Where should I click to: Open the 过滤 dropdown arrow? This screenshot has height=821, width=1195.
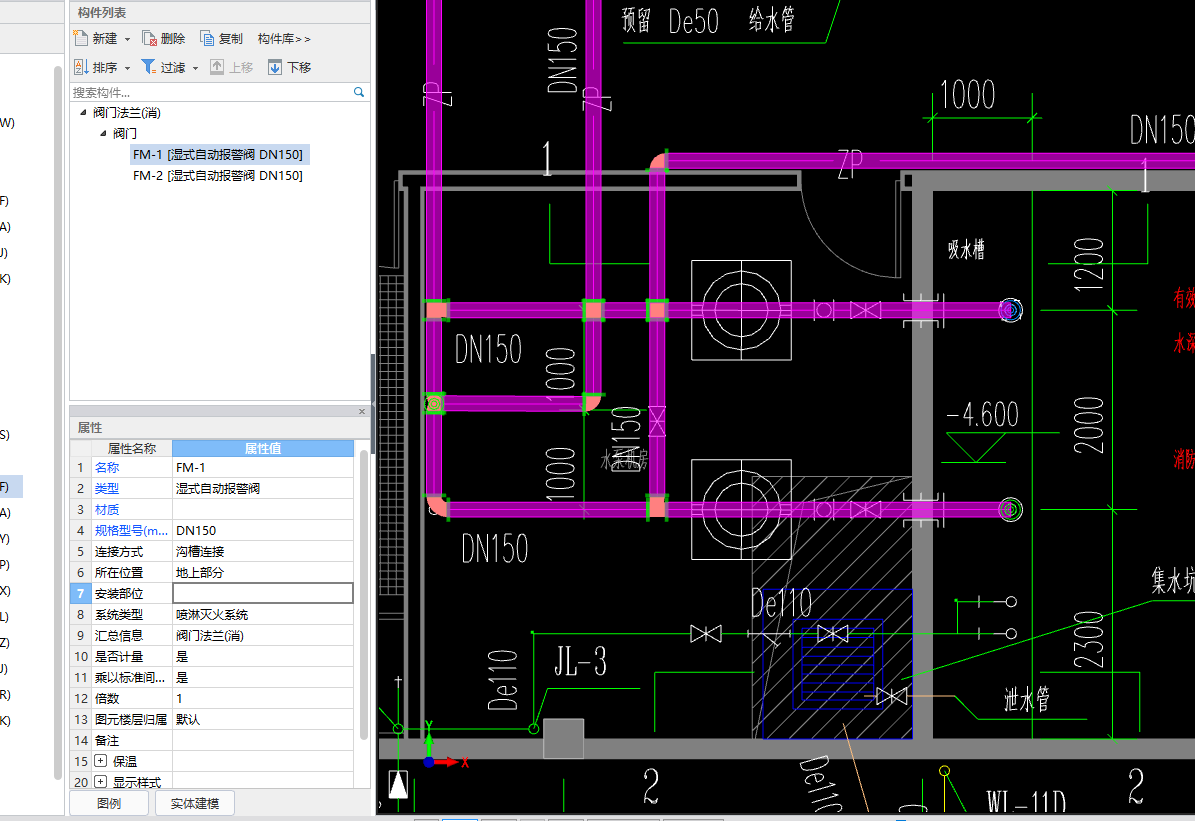pos(195,68)
